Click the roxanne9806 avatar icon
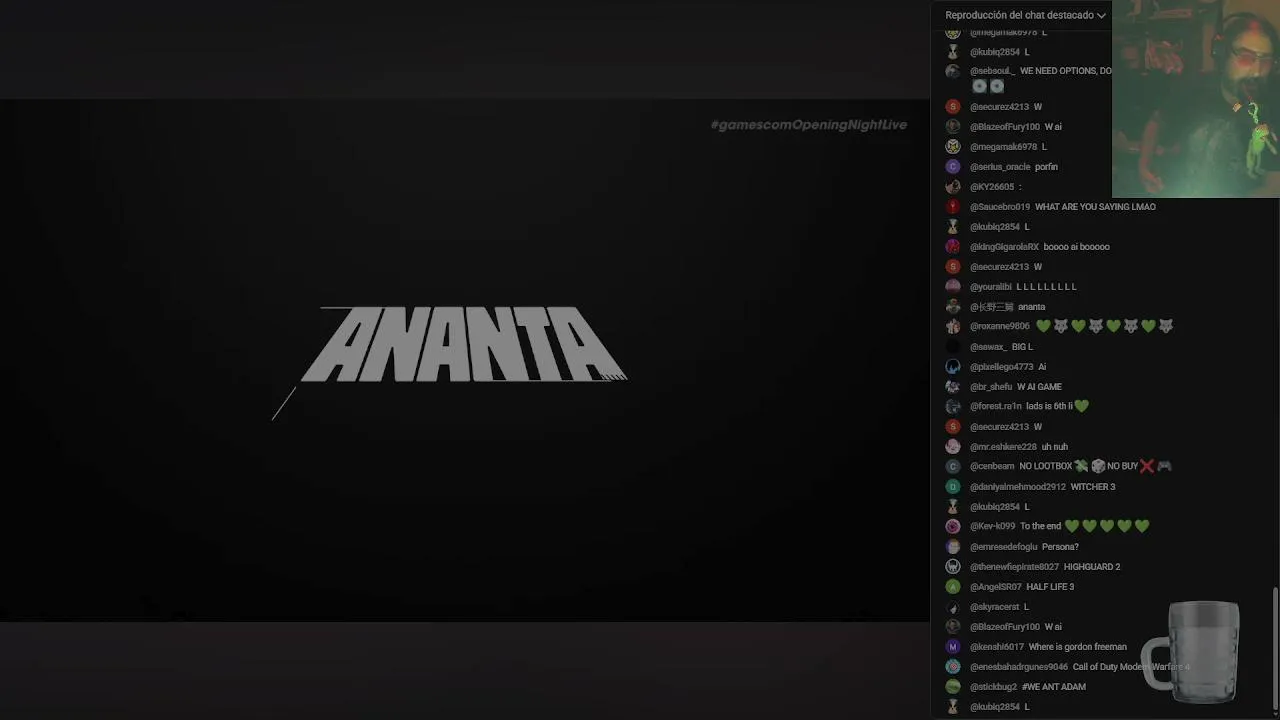Screen dimensions: 1280x720 pyautogui.click(x=953, y=326)
